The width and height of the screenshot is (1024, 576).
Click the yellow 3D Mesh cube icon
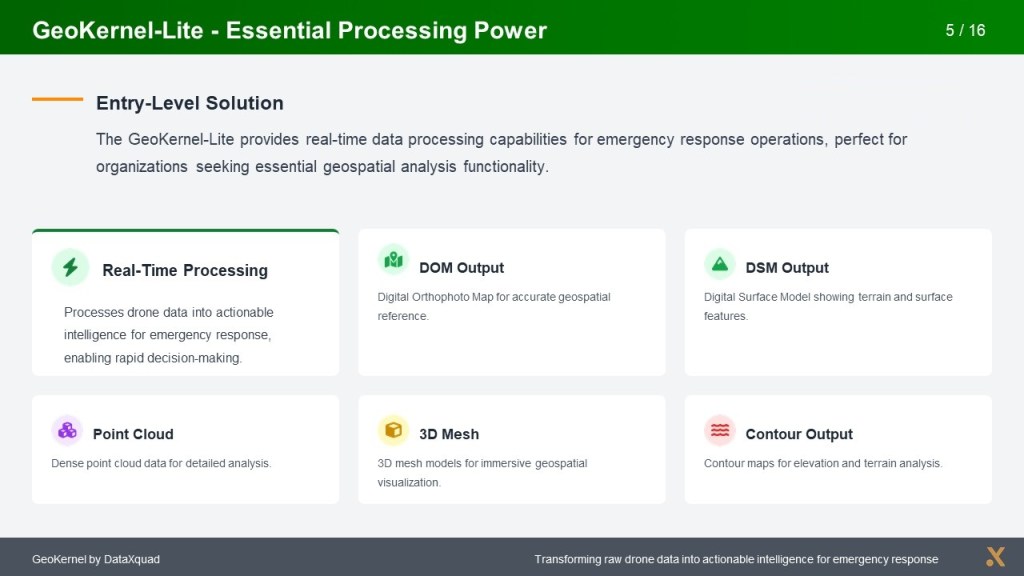coord(394,430)
